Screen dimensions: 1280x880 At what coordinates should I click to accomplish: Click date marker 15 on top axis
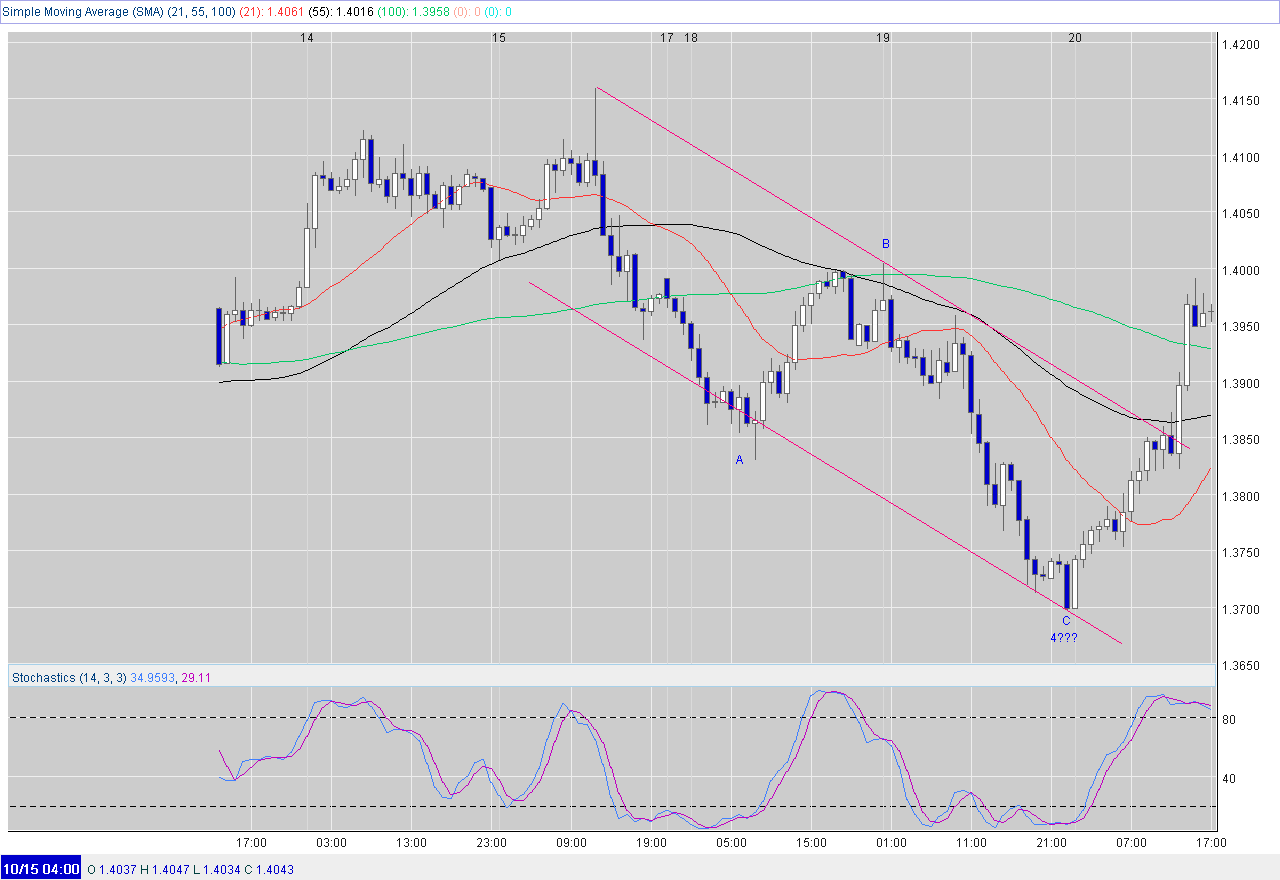tap(499, 37)
